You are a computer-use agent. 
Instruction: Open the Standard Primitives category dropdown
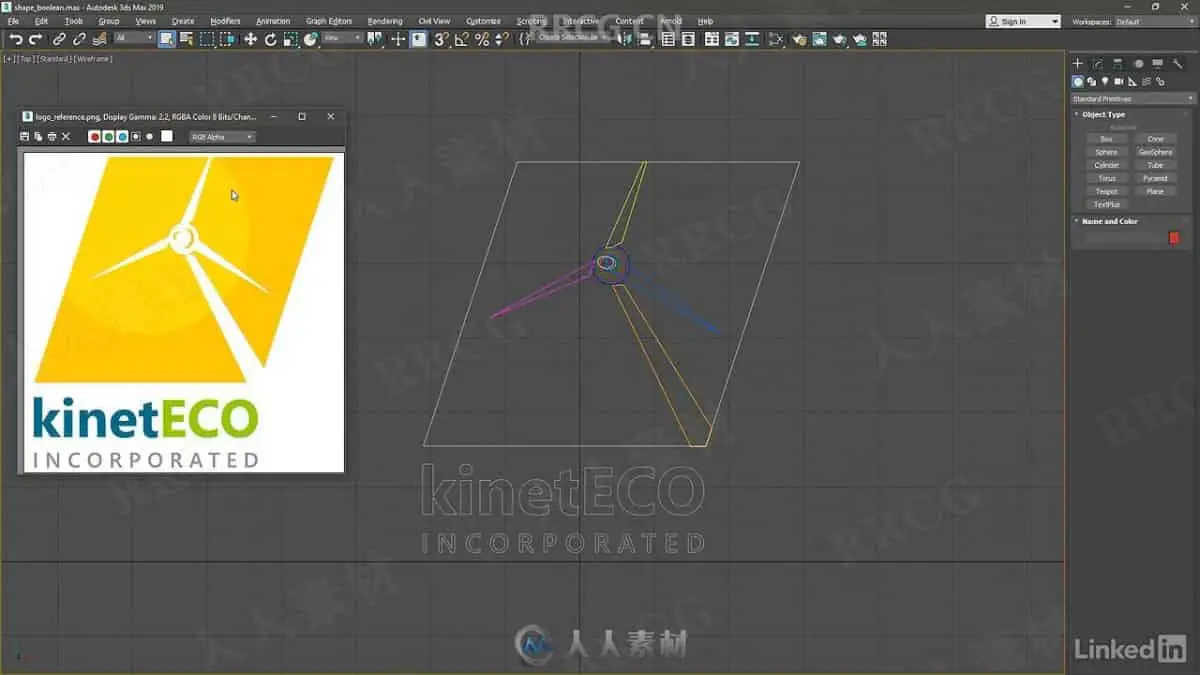click(x=1133, y=99)
